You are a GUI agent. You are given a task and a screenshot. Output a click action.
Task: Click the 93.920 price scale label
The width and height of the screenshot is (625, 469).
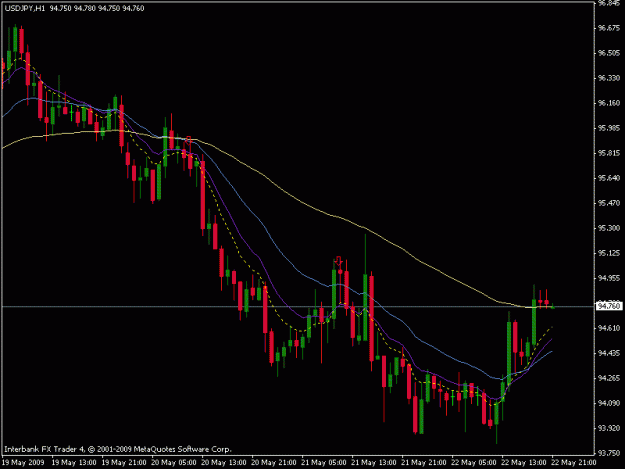coord(609,428)
